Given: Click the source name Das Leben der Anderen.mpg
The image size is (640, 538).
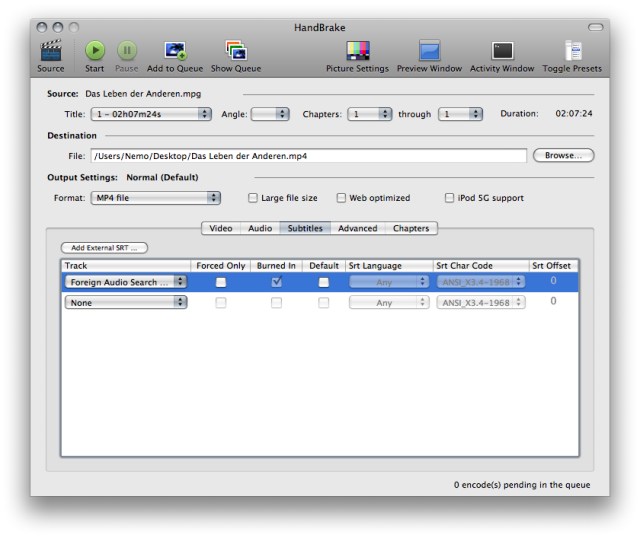Looking at the screenshot, I should [x=143, y=94].
